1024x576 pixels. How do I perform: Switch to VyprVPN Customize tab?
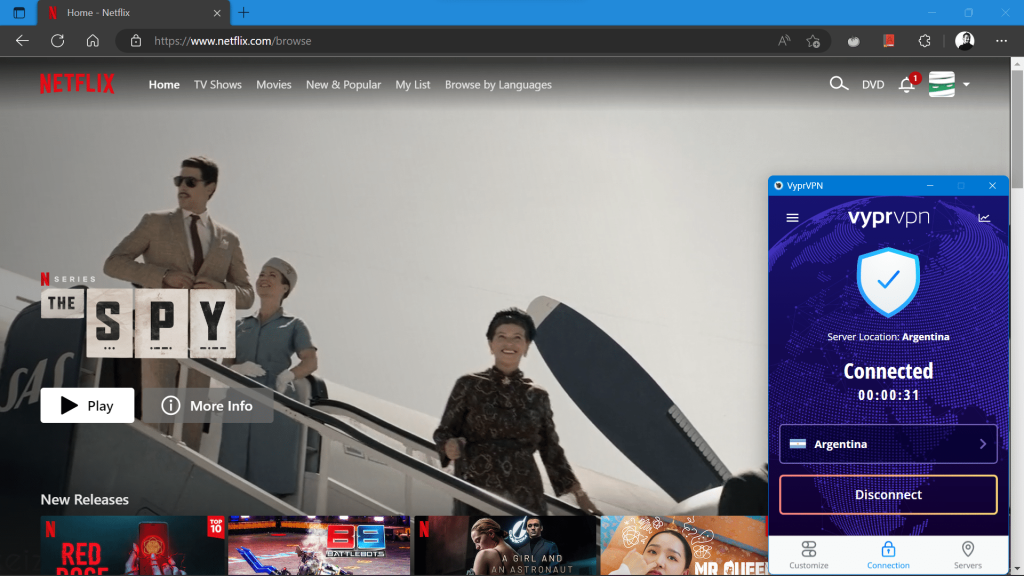click(808, 555)
